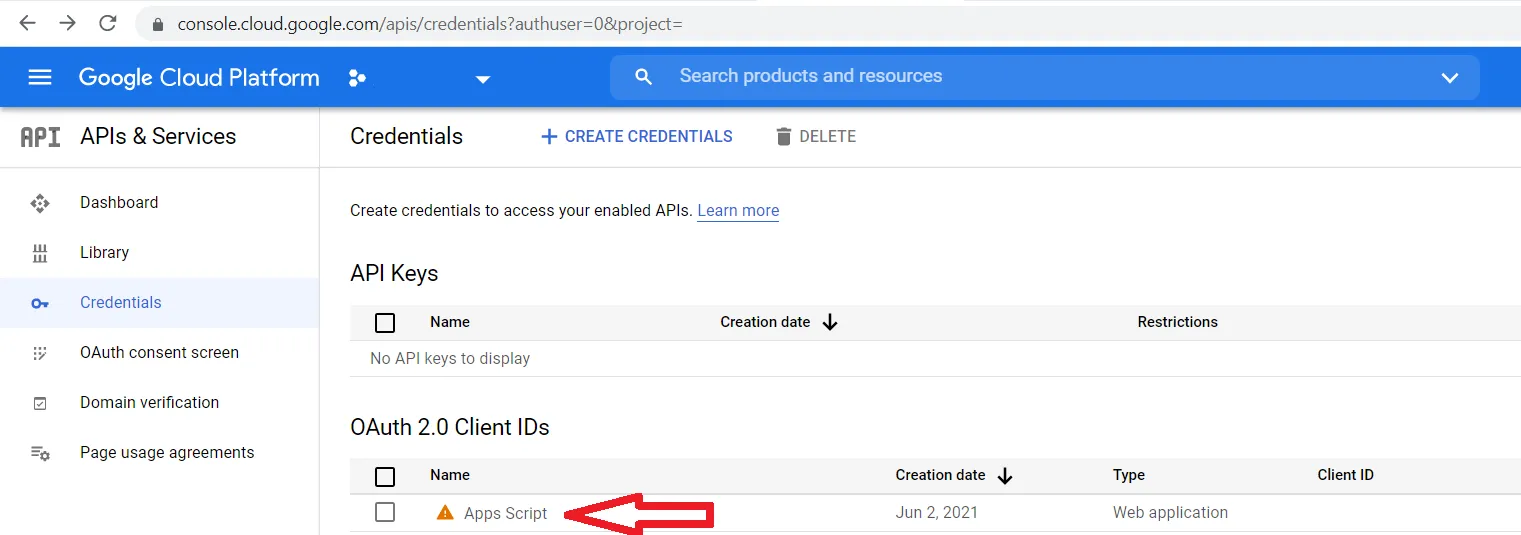Click the Dashboard sidebar icon
The height and width of the screenshot is (535, 1521).
coord(40,203)
